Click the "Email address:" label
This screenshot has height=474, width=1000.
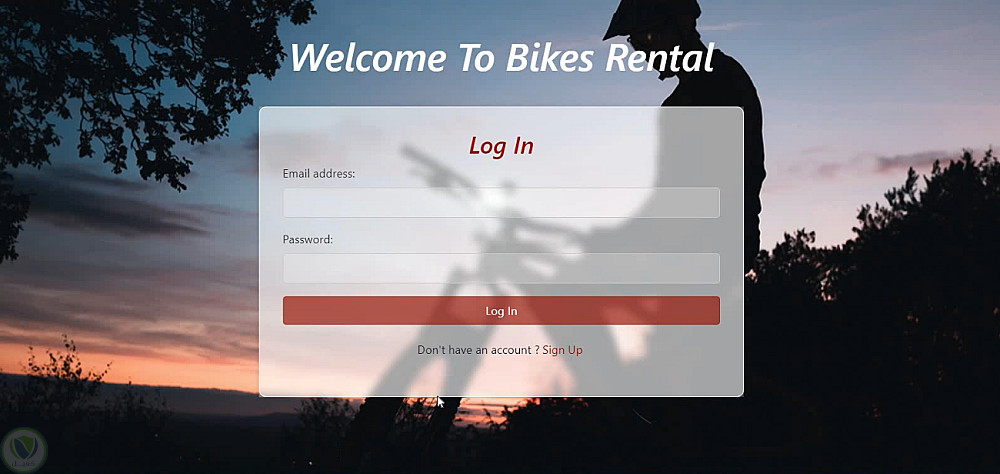[x=319, y=174]
